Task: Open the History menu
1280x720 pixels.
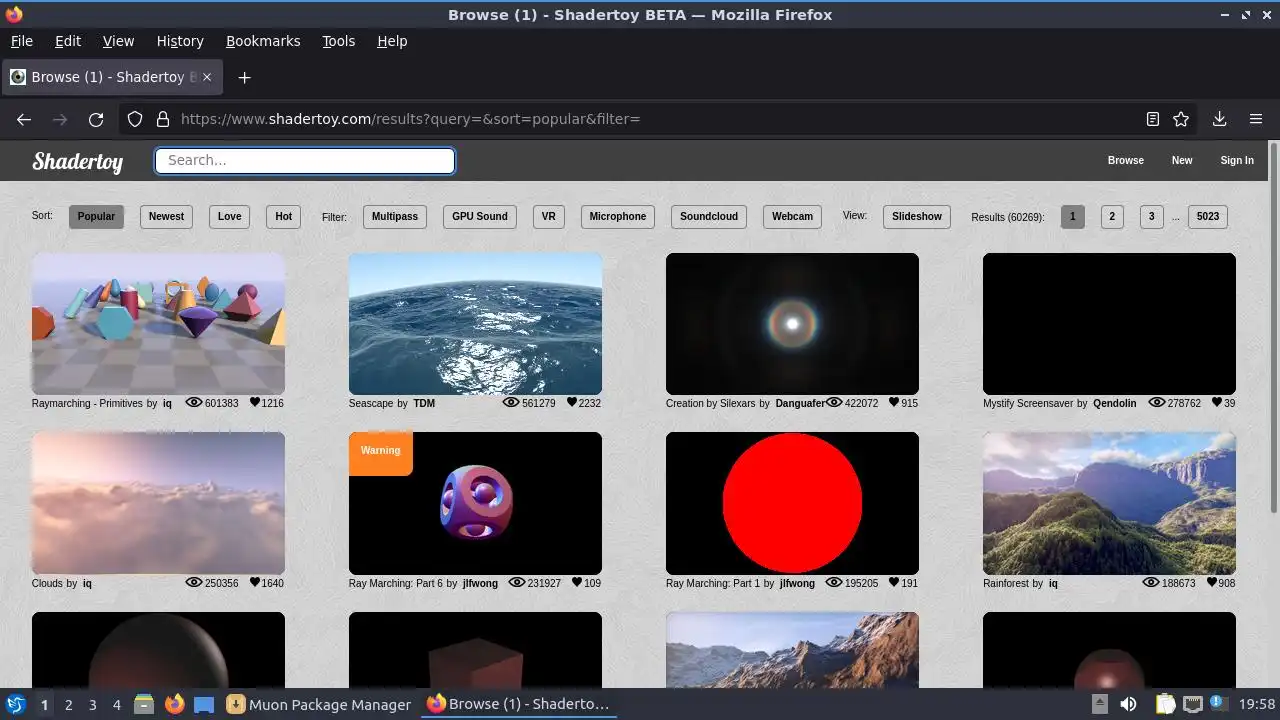Action: [180, 41]
